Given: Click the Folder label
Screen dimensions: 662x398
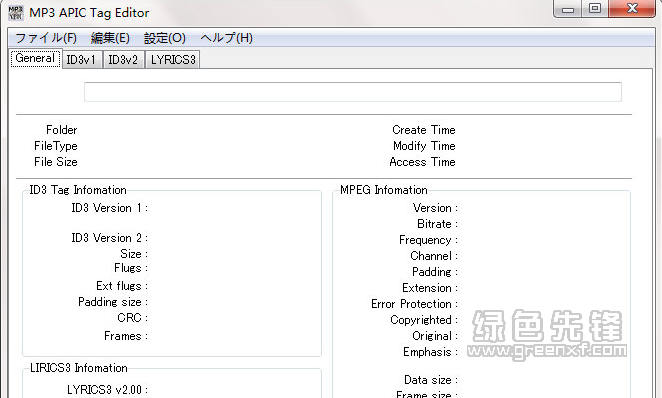Looking at the screenshot, I should coord(62,130).
